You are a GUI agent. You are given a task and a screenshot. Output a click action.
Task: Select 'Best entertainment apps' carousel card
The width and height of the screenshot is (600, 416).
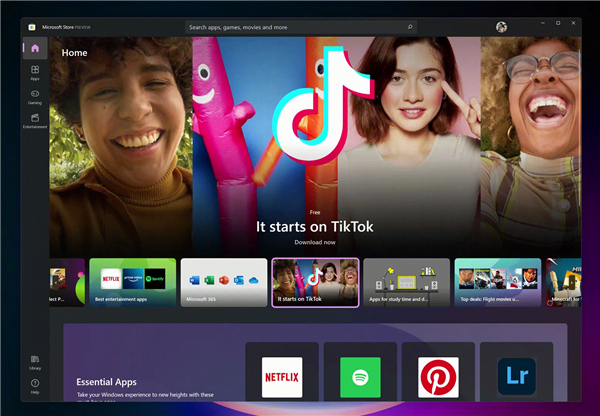132,282
